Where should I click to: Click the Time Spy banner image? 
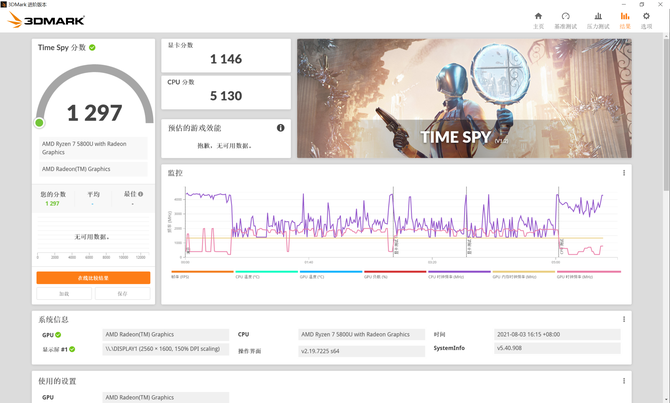coord(464,98)
